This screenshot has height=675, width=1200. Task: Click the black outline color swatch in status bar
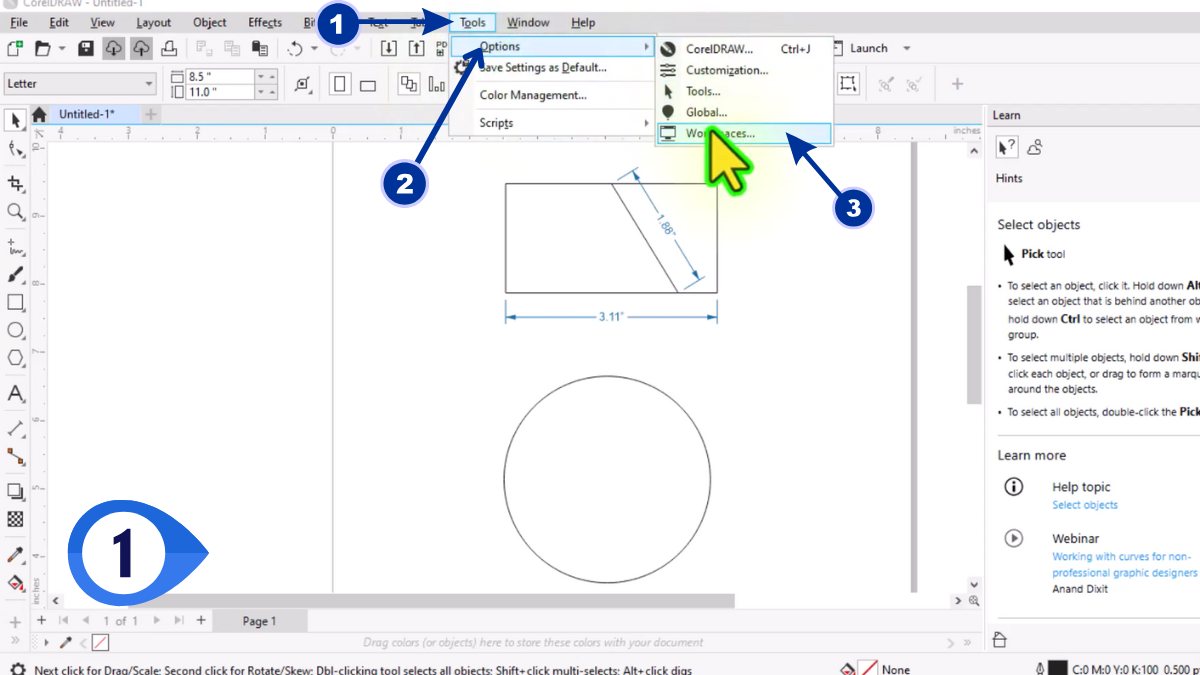coord(1058,668)
